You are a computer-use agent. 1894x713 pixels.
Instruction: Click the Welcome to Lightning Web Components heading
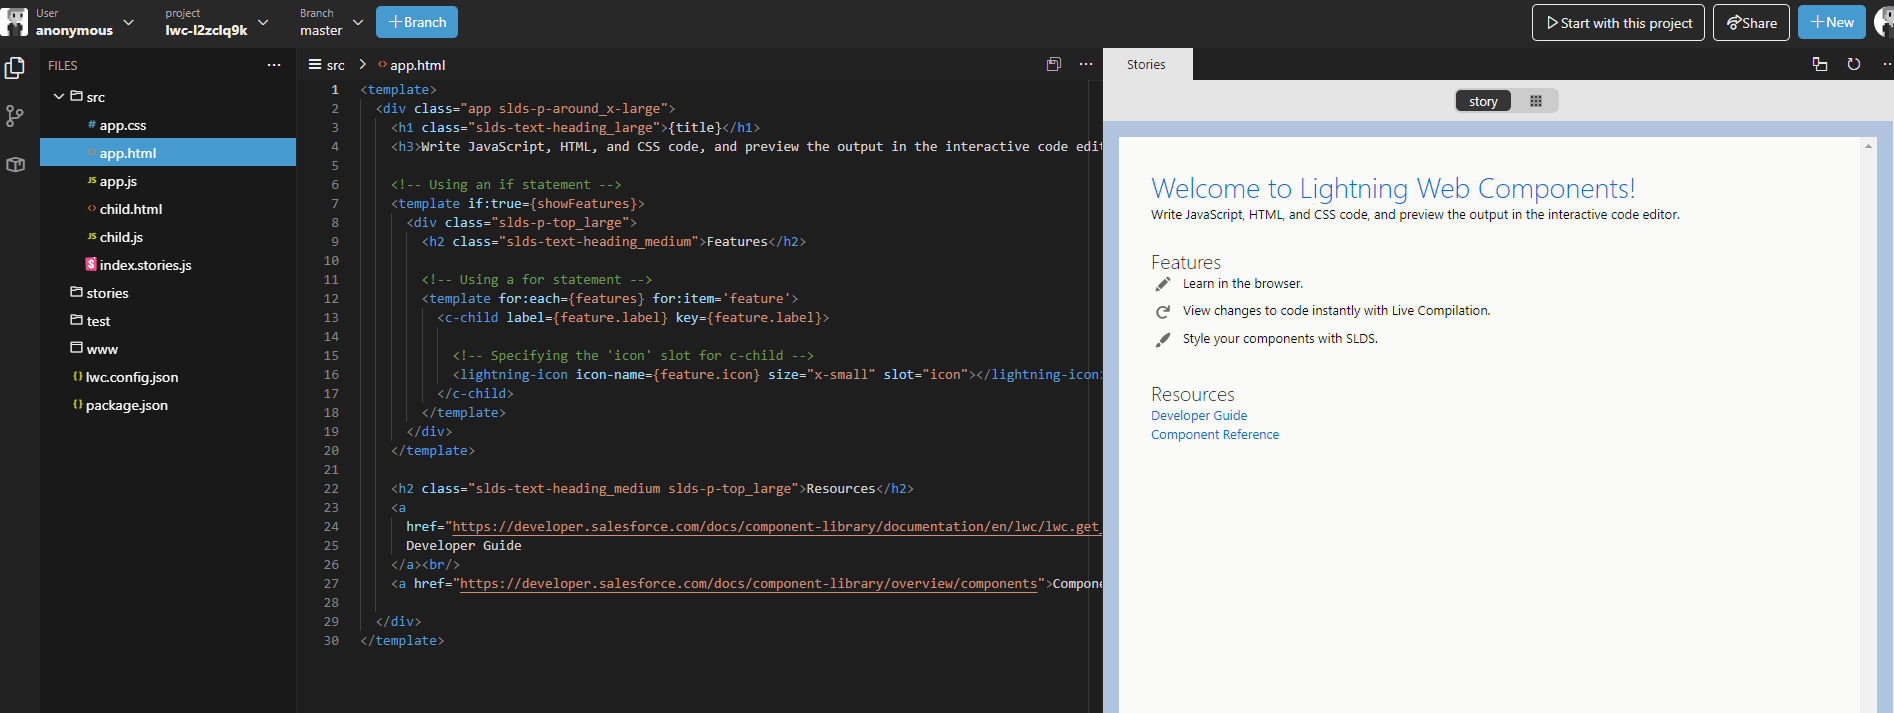tap(1393, 189)
